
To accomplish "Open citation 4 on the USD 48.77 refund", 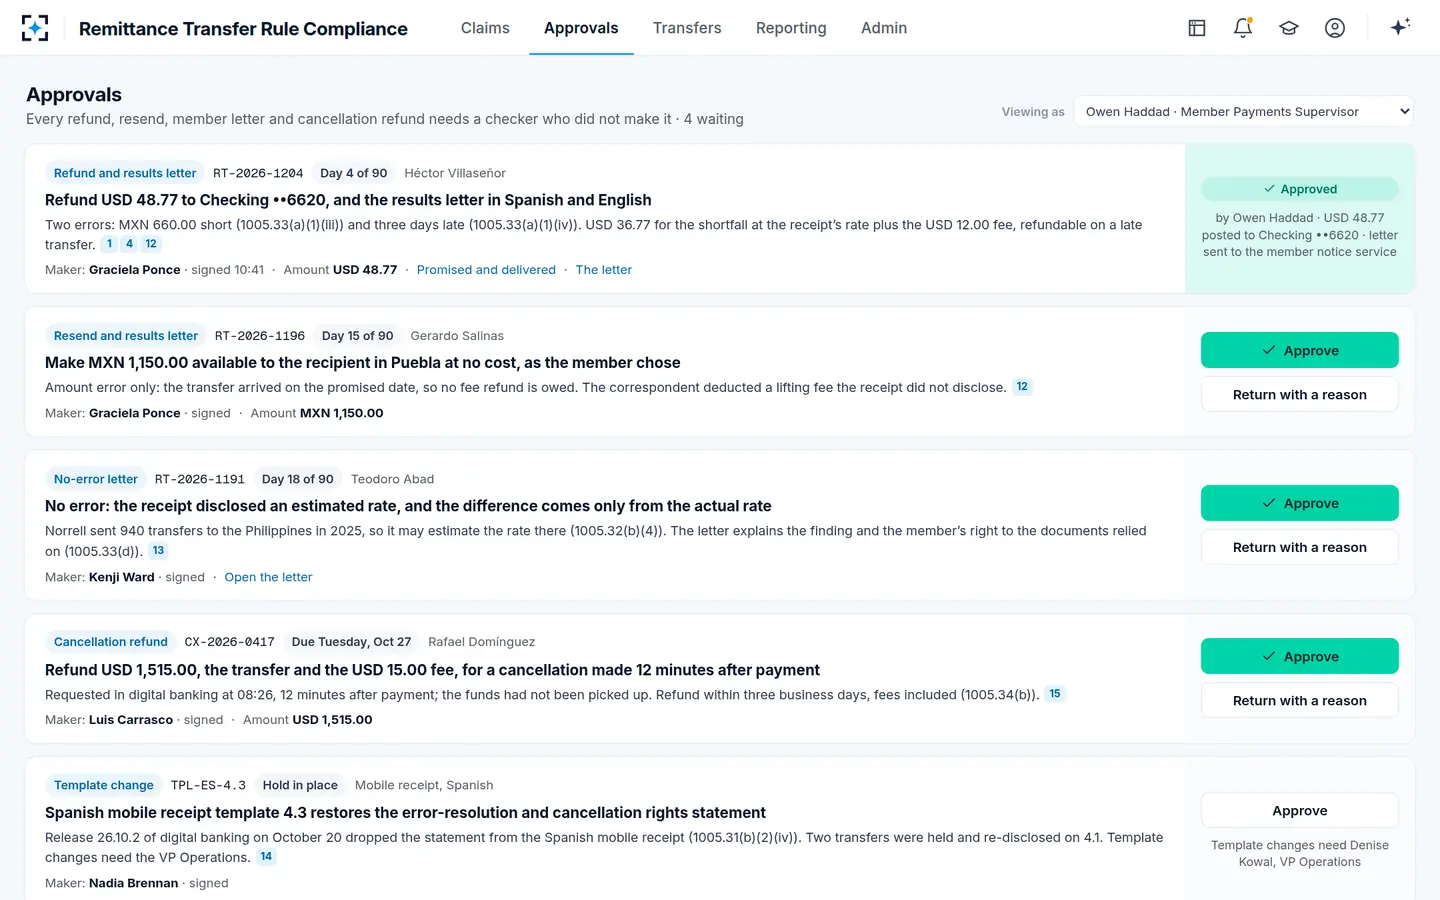I will click(x=129, y=244).
